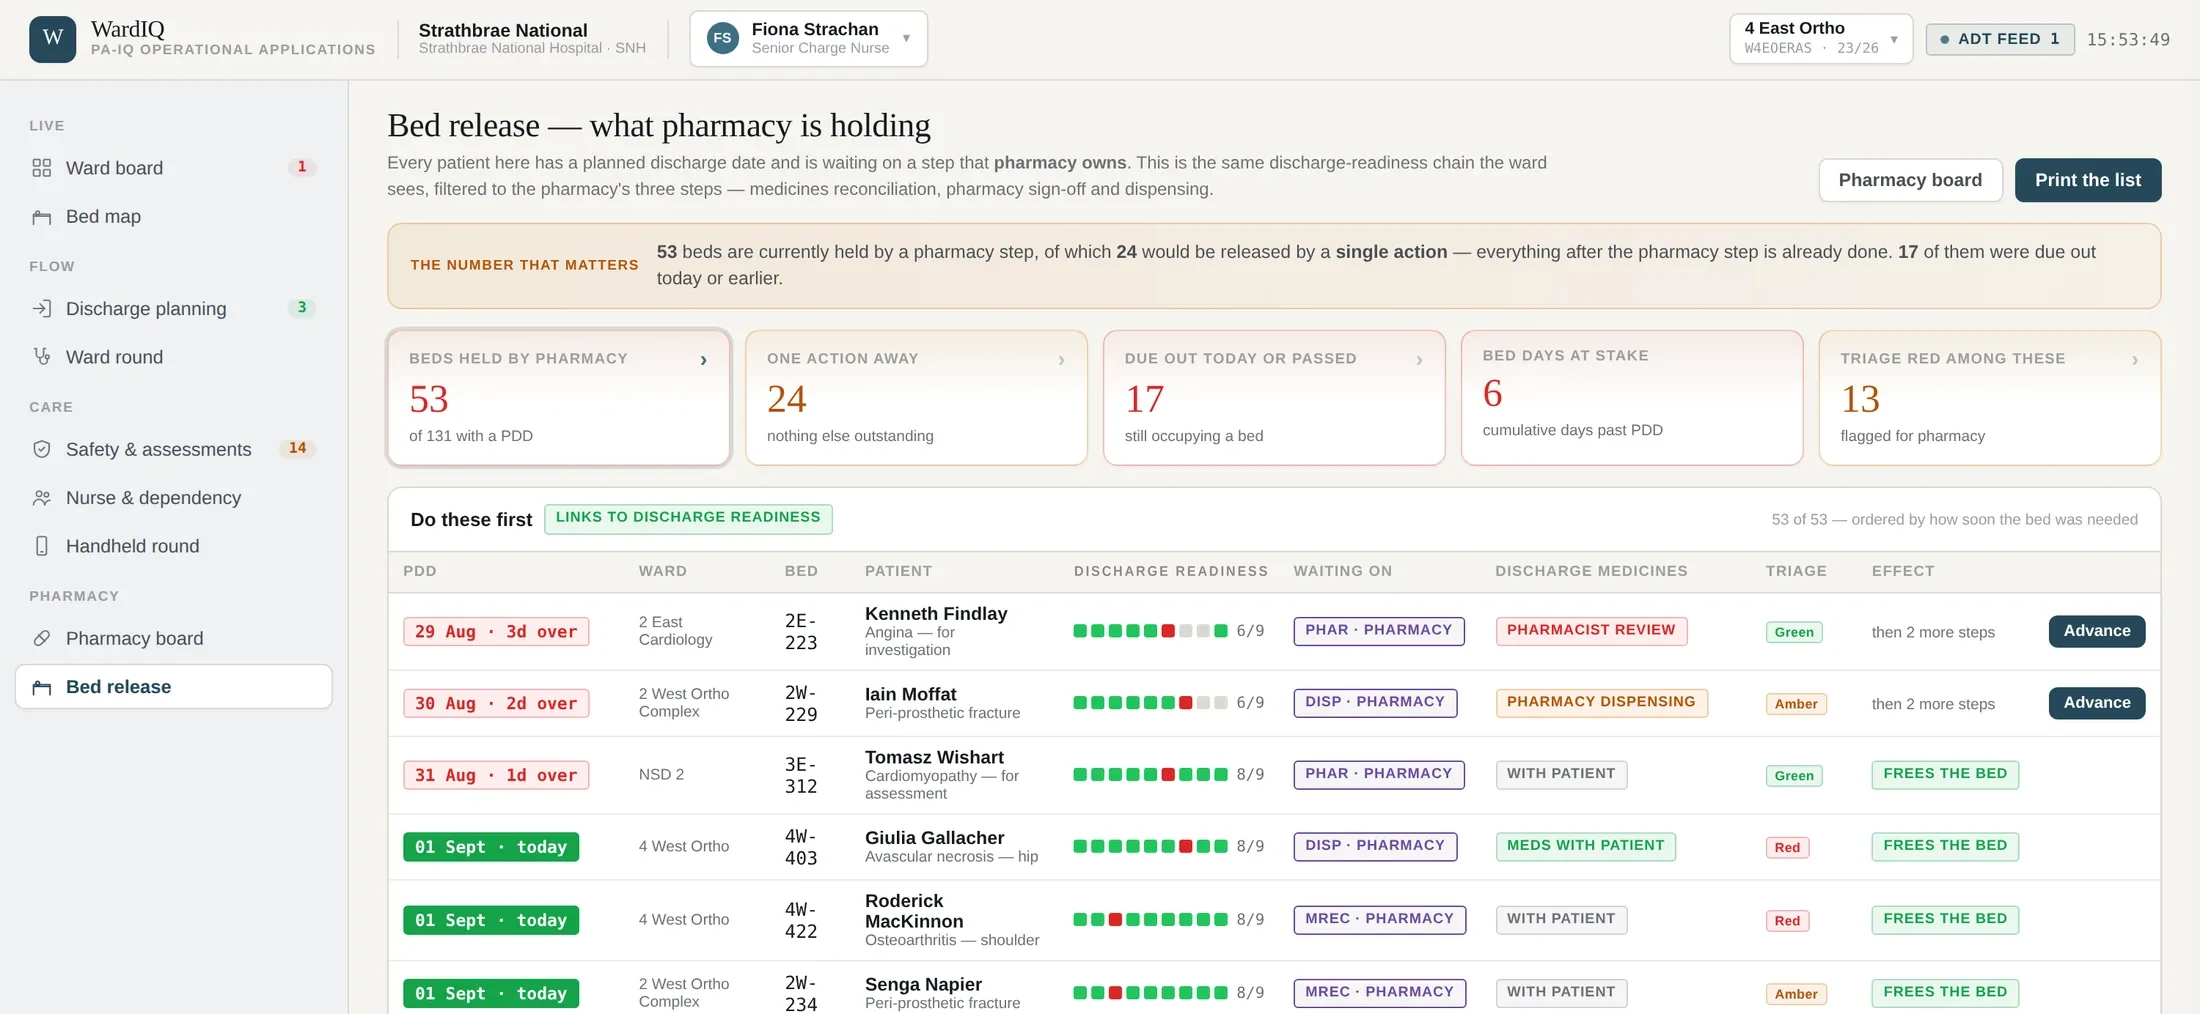Open Safety & assessments section

click(174, 450)
